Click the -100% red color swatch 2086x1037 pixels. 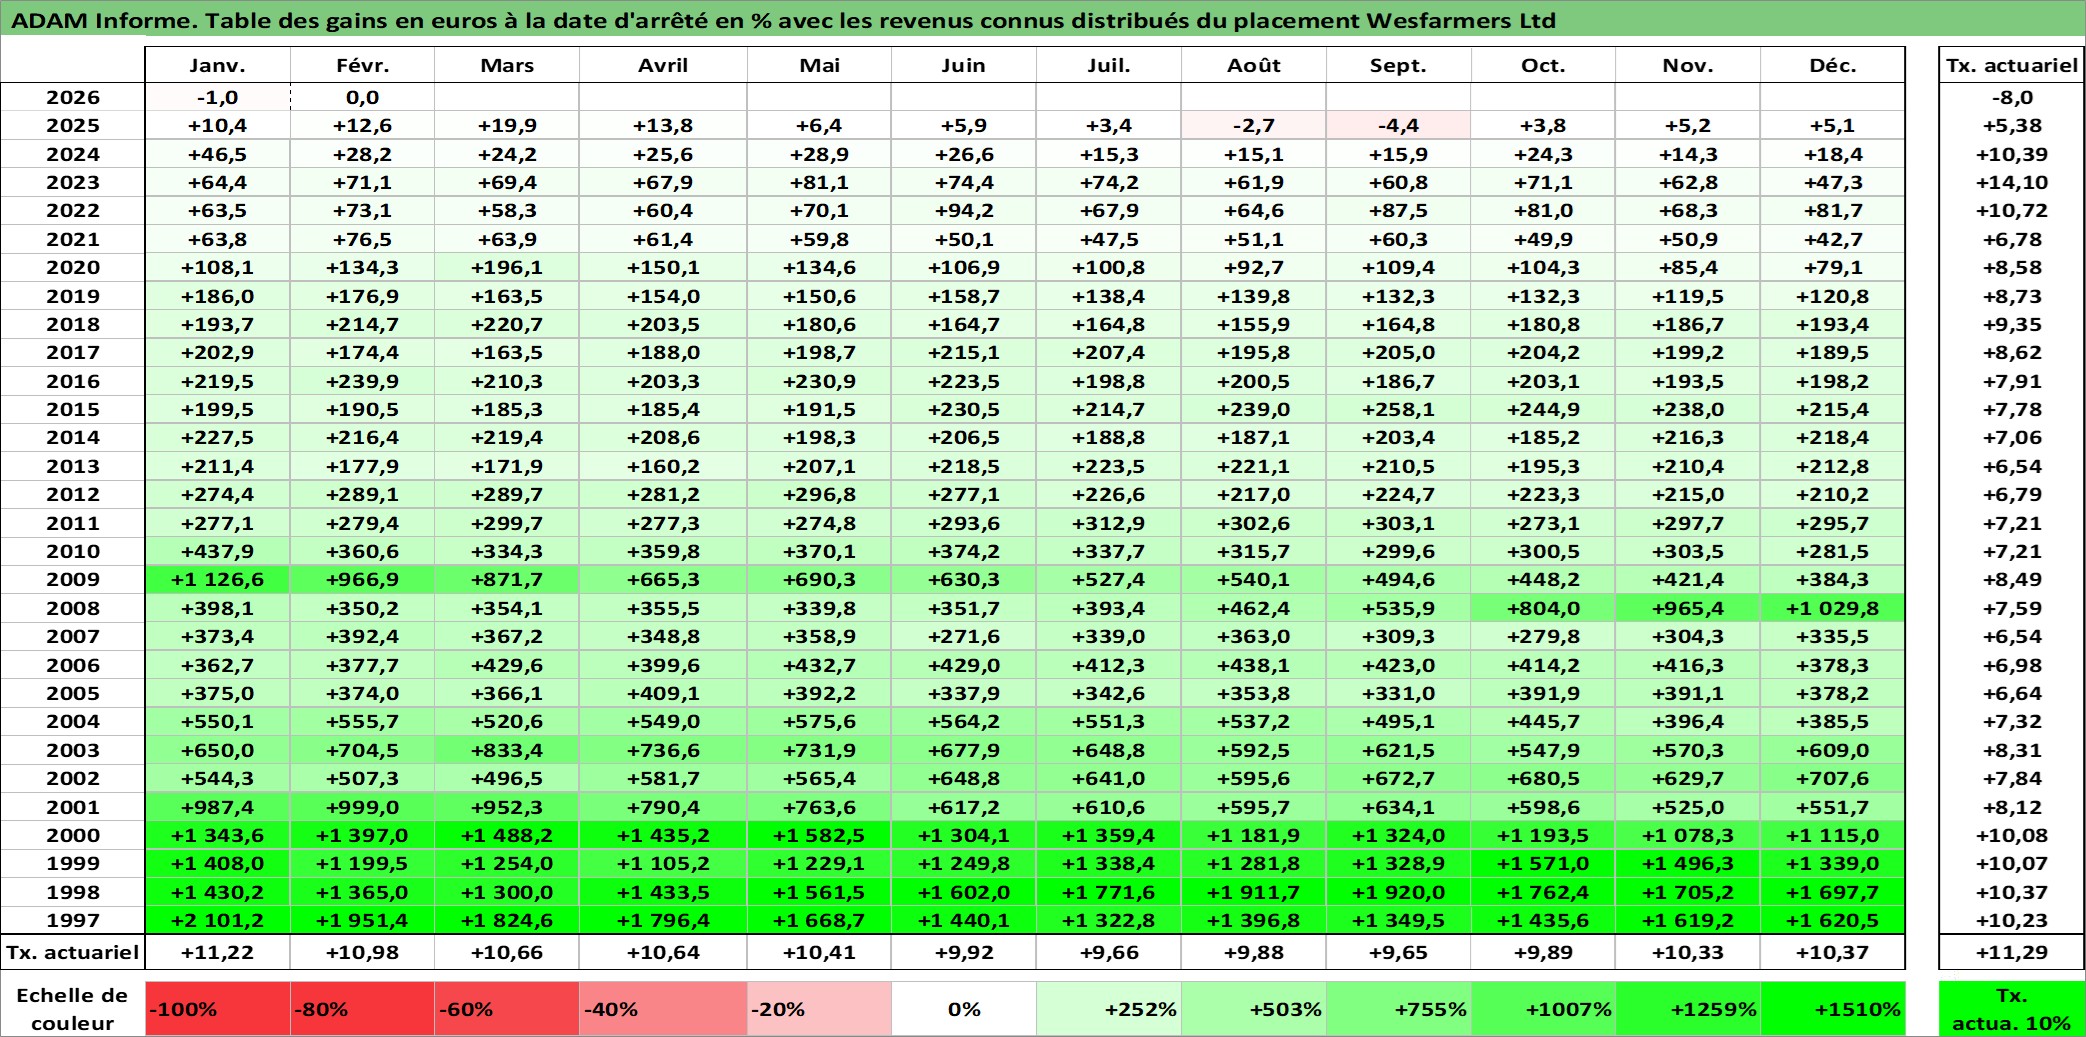point(218,1009)
